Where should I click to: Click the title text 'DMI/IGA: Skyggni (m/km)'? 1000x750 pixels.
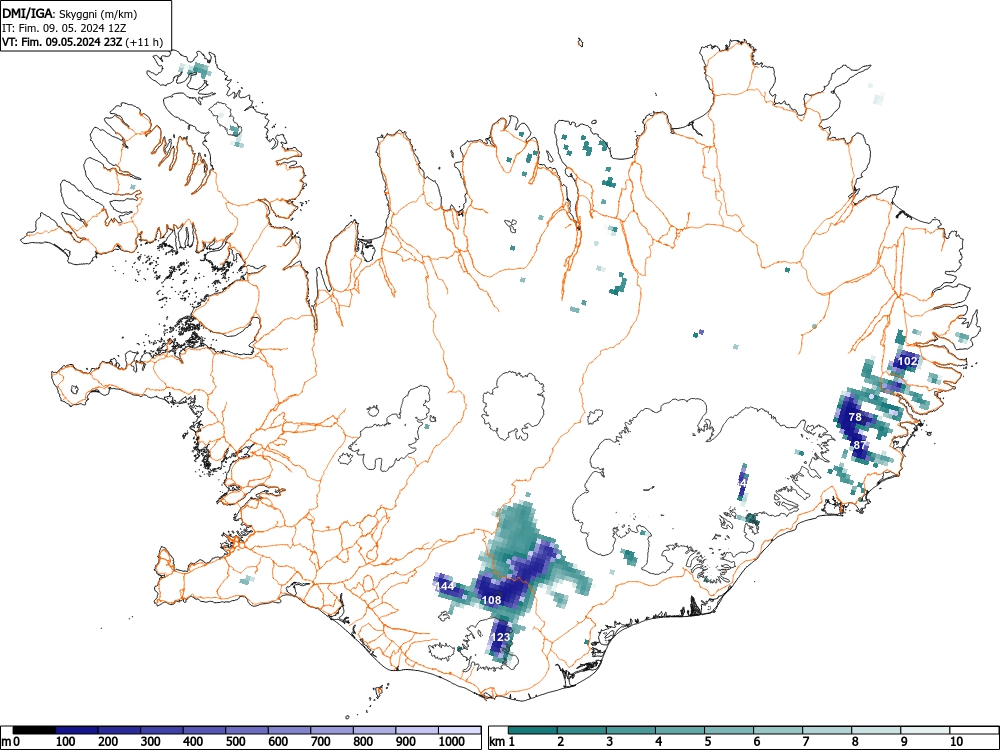[x=70, y=13]
